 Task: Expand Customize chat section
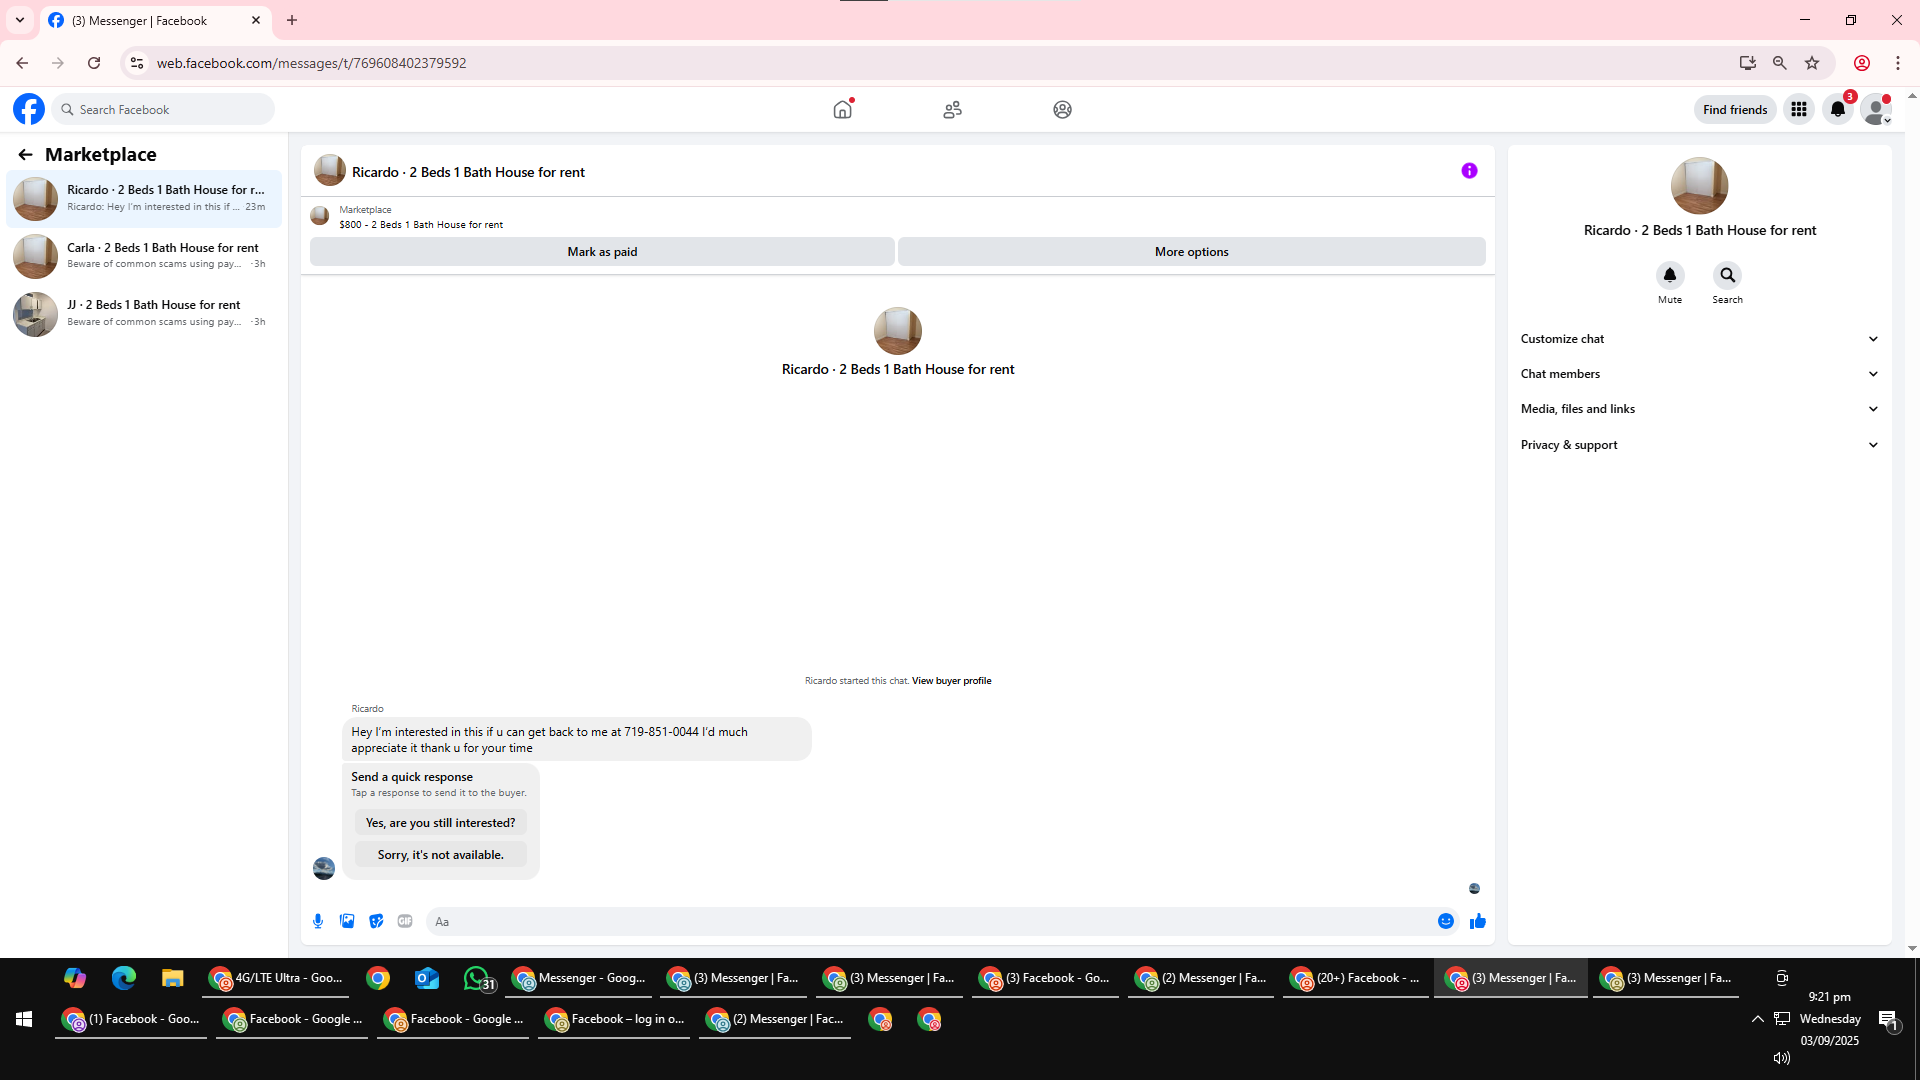pos(1699,339)
